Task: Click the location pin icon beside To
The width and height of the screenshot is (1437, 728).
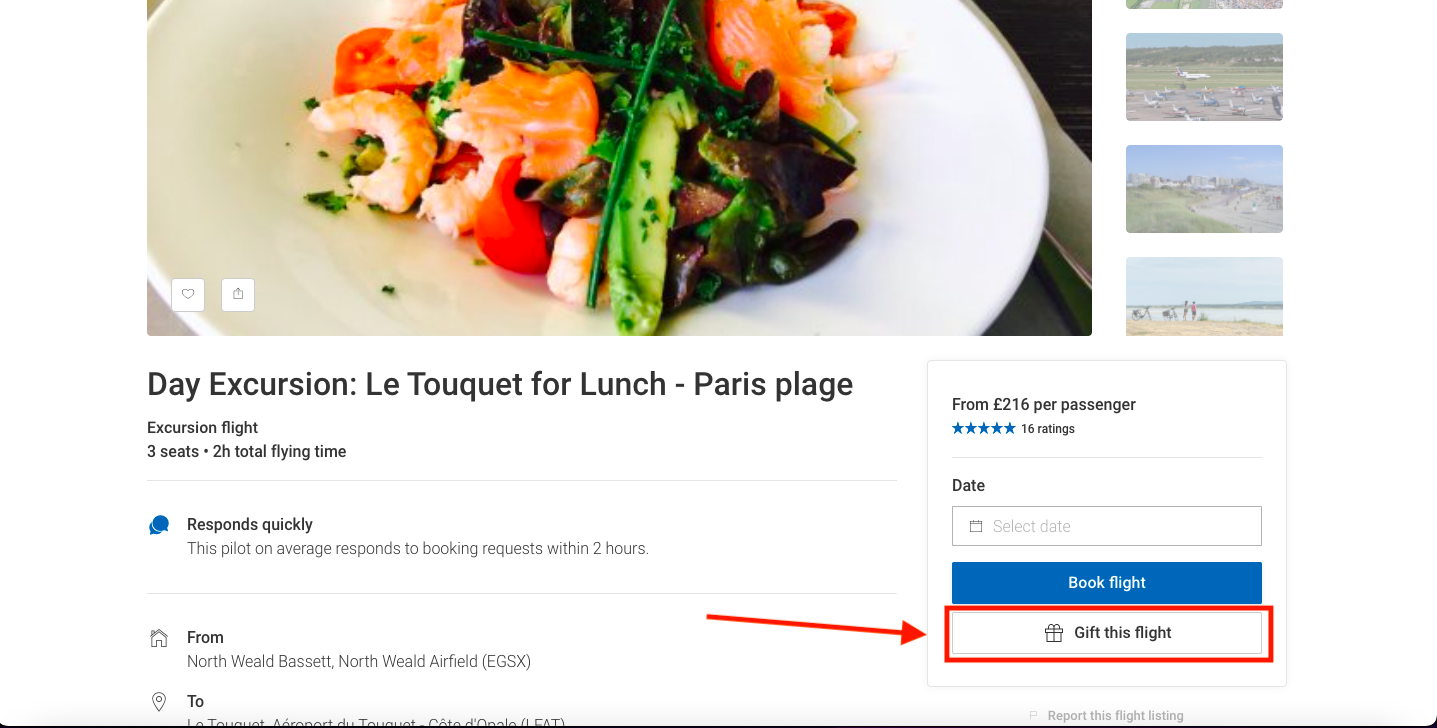Action: coord(159,701)
